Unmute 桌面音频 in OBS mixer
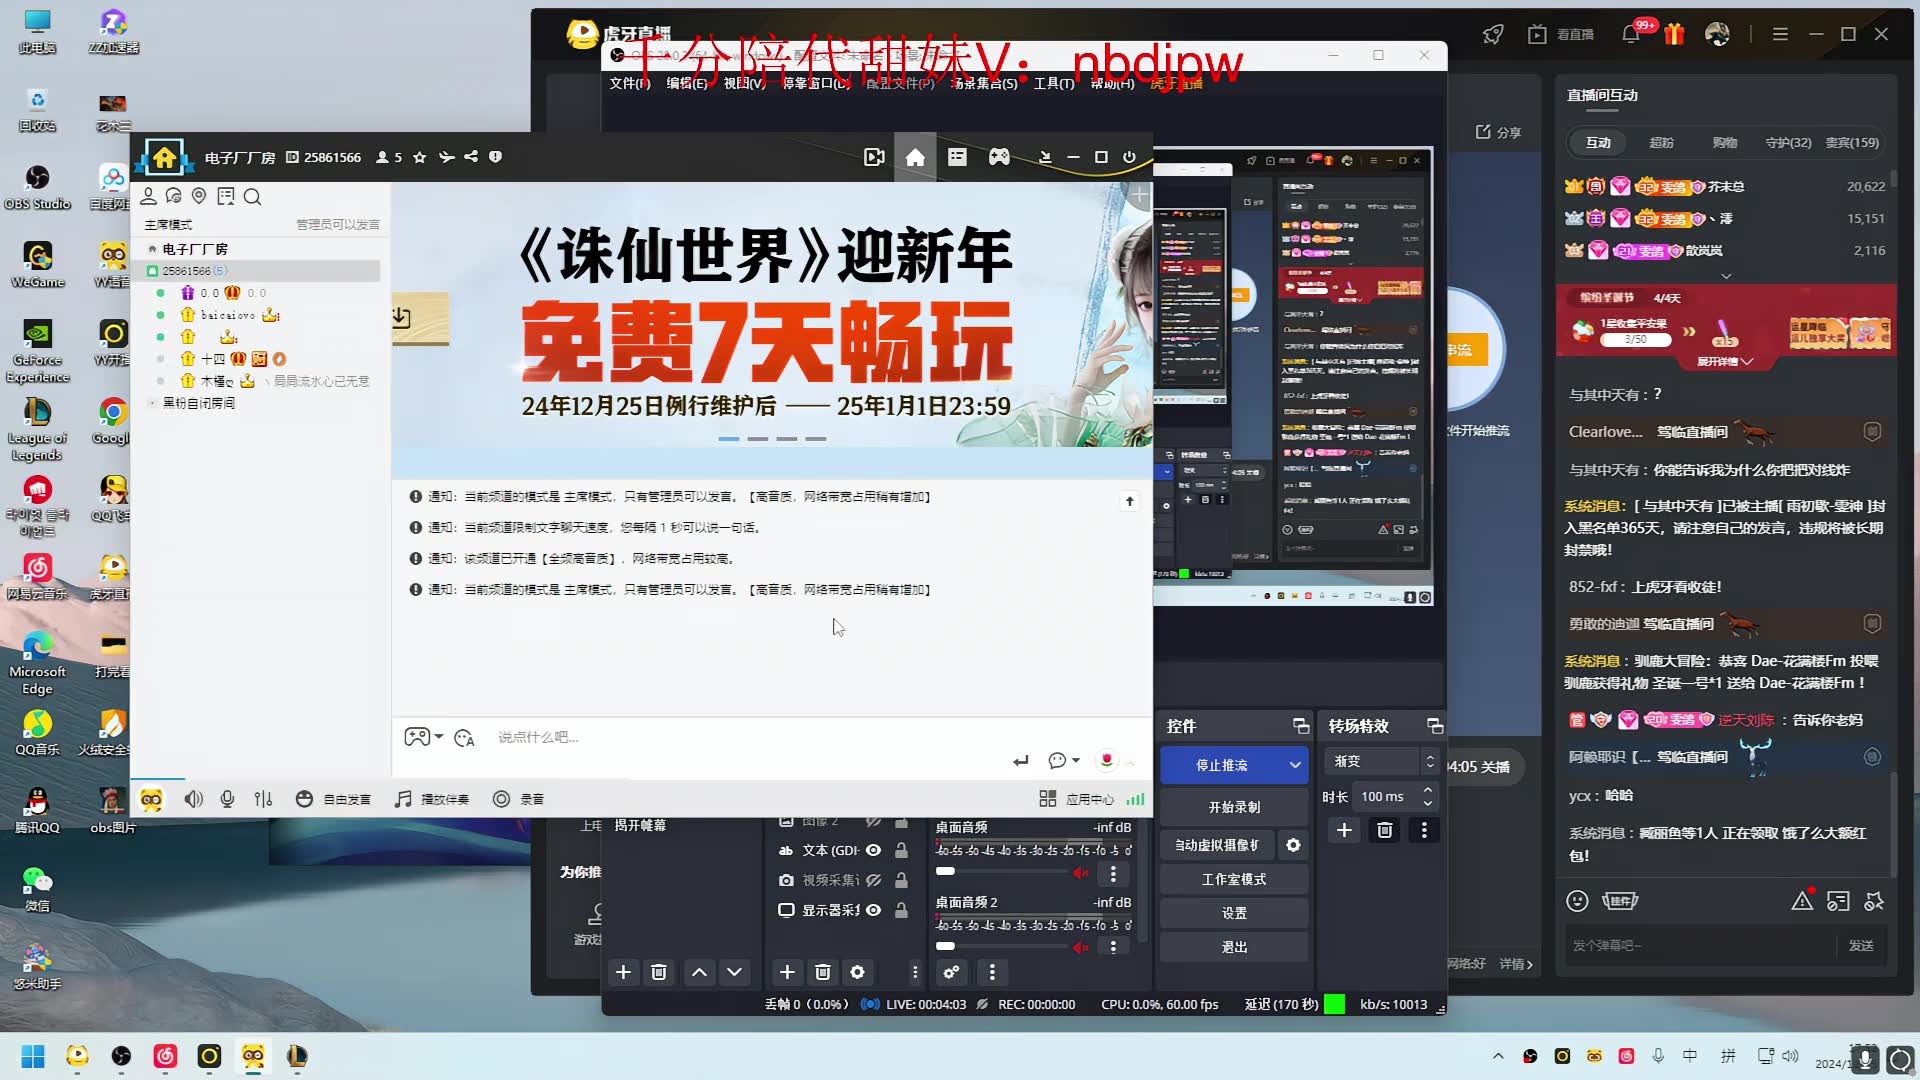This screenshot has height=1080, width=1920. tap(1081, 873)
